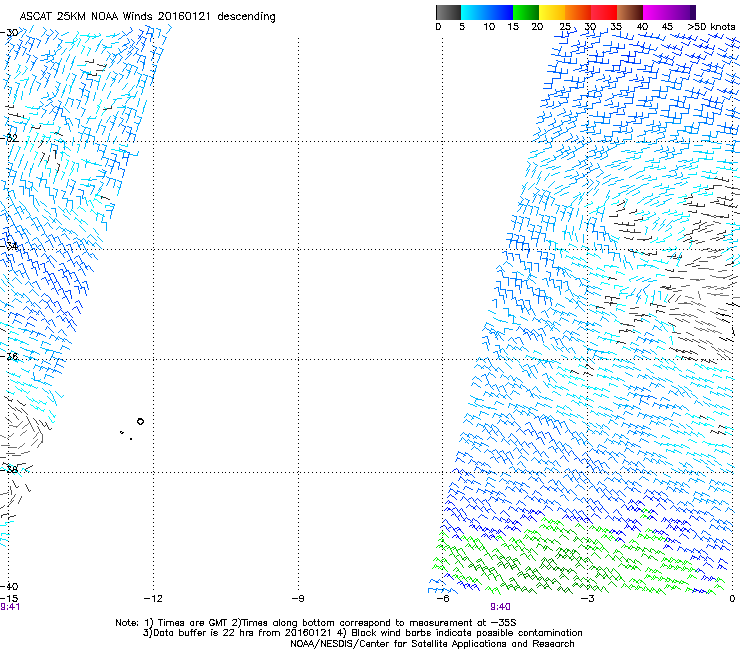Click the 9:40 swath time label
The height and width of the screenshot is (650, 740).
[x=501, y=607]
